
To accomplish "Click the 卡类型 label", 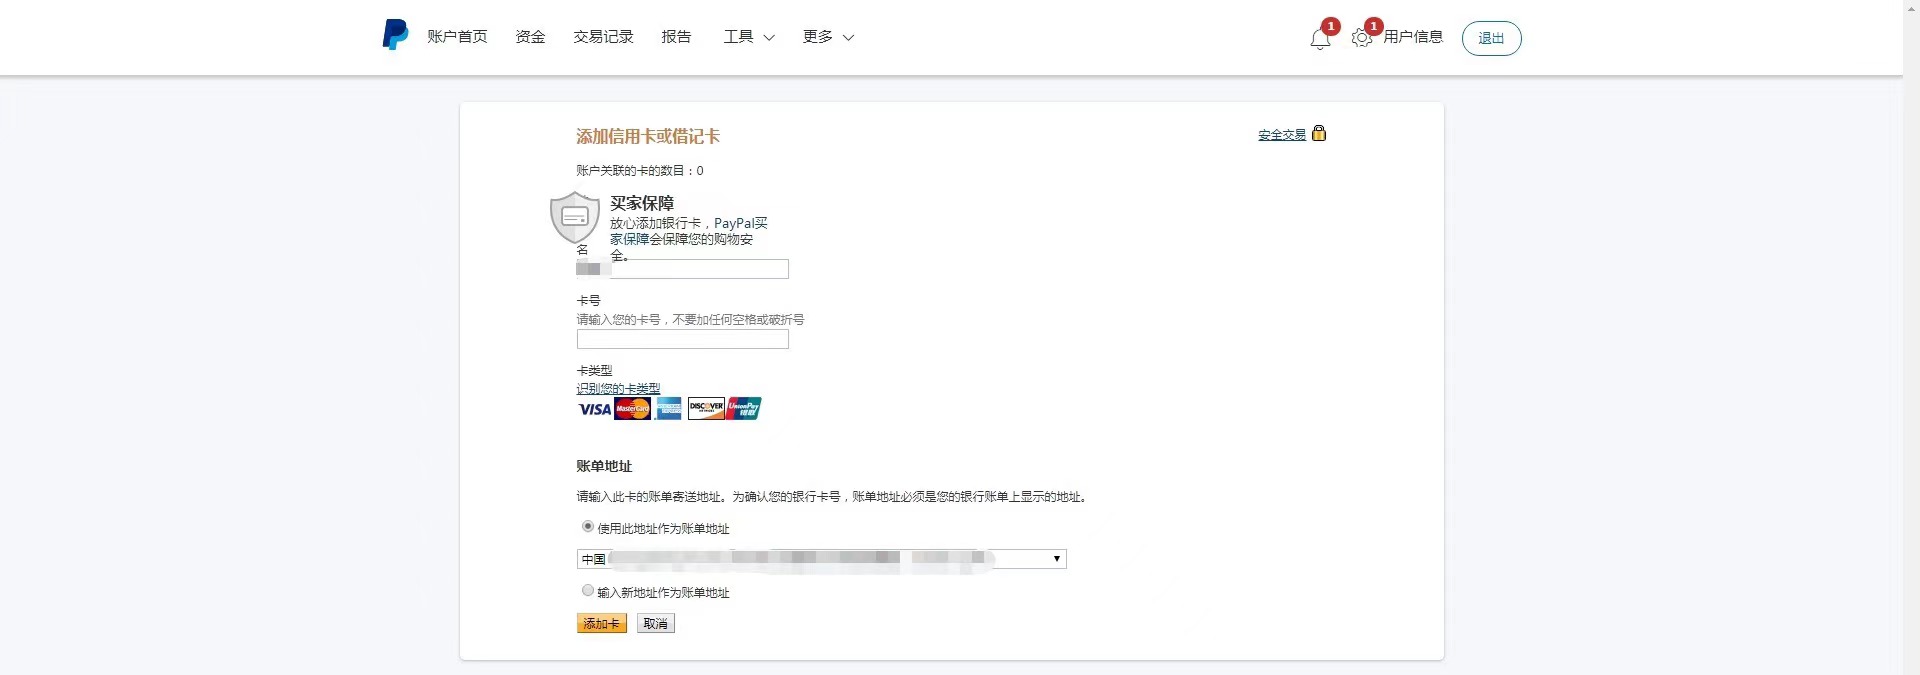I will [594, 370].
